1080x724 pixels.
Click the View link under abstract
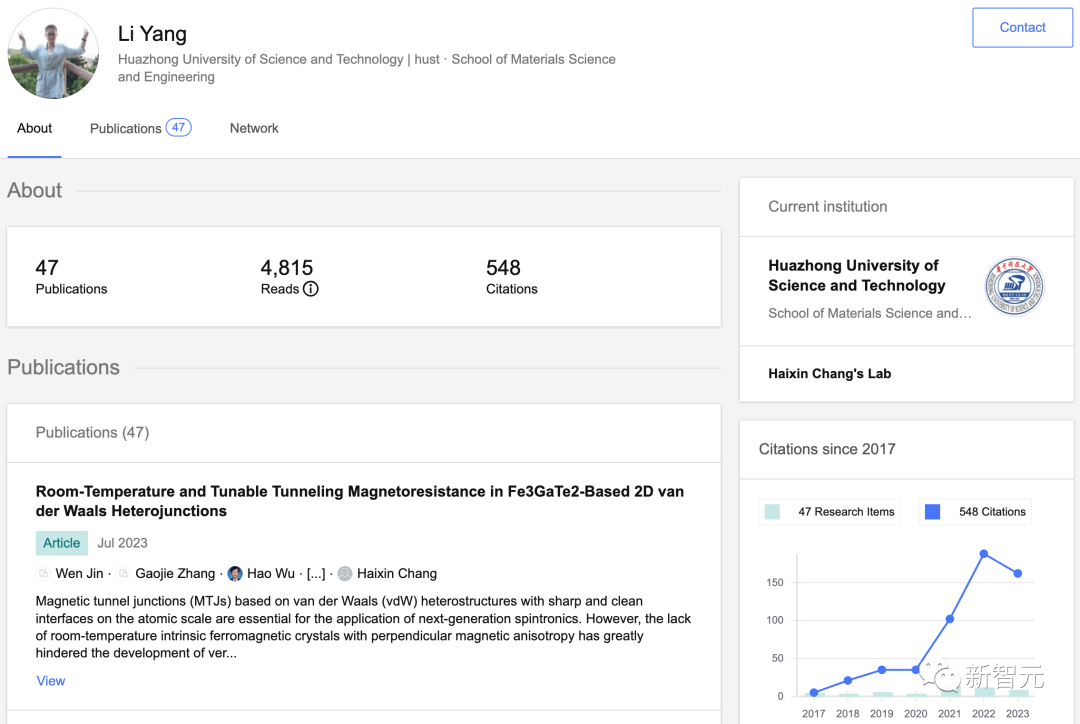51,681
